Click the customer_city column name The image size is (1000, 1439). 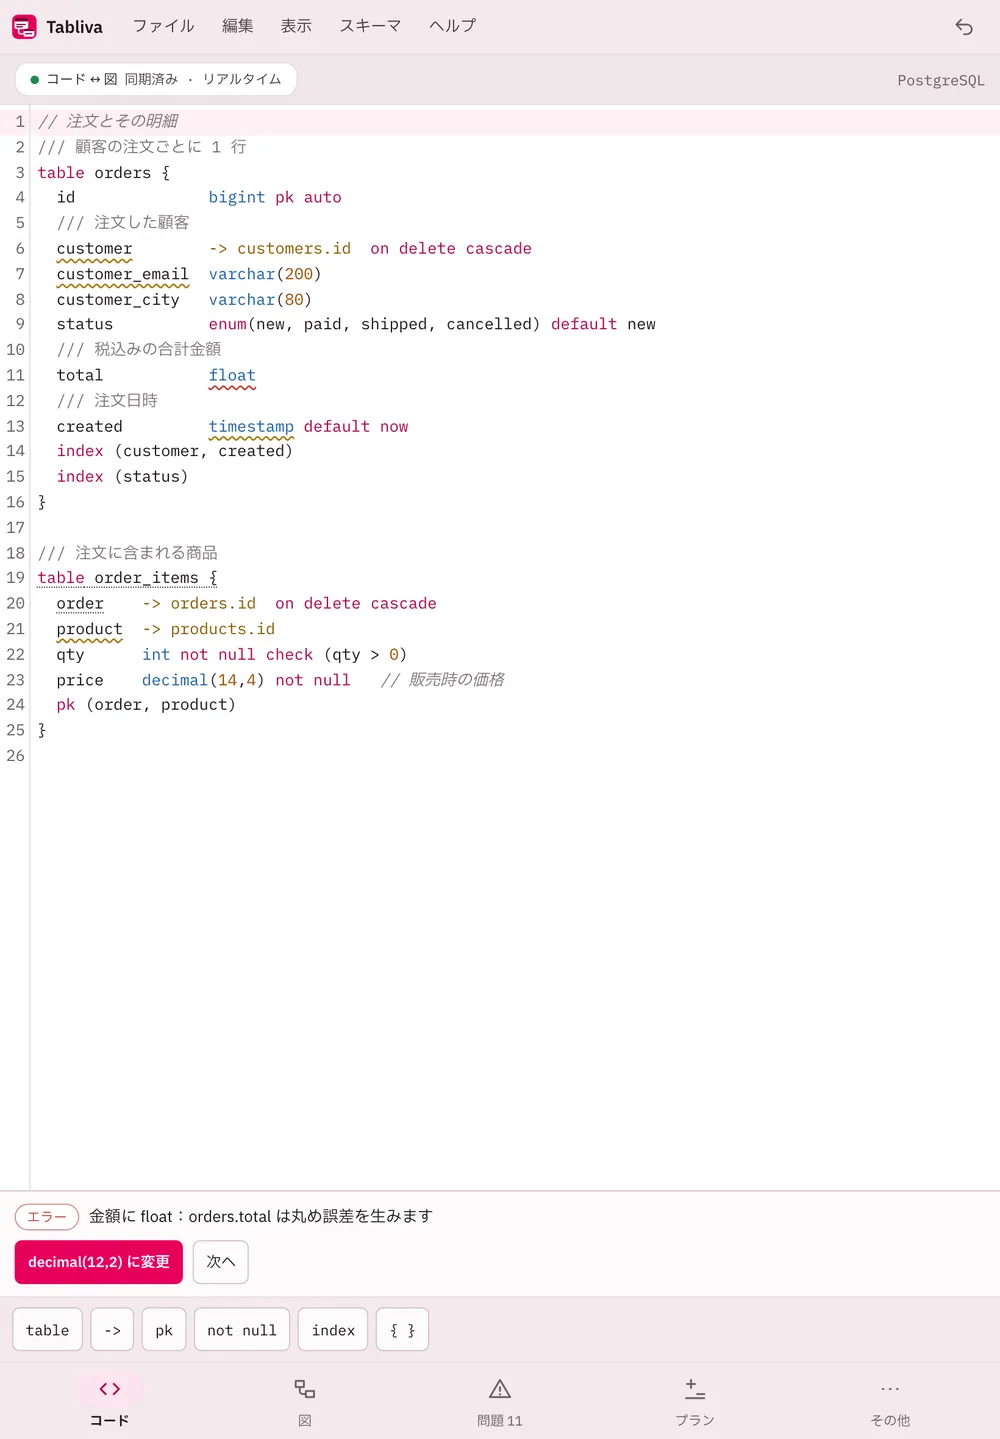(x=118, y=299)
